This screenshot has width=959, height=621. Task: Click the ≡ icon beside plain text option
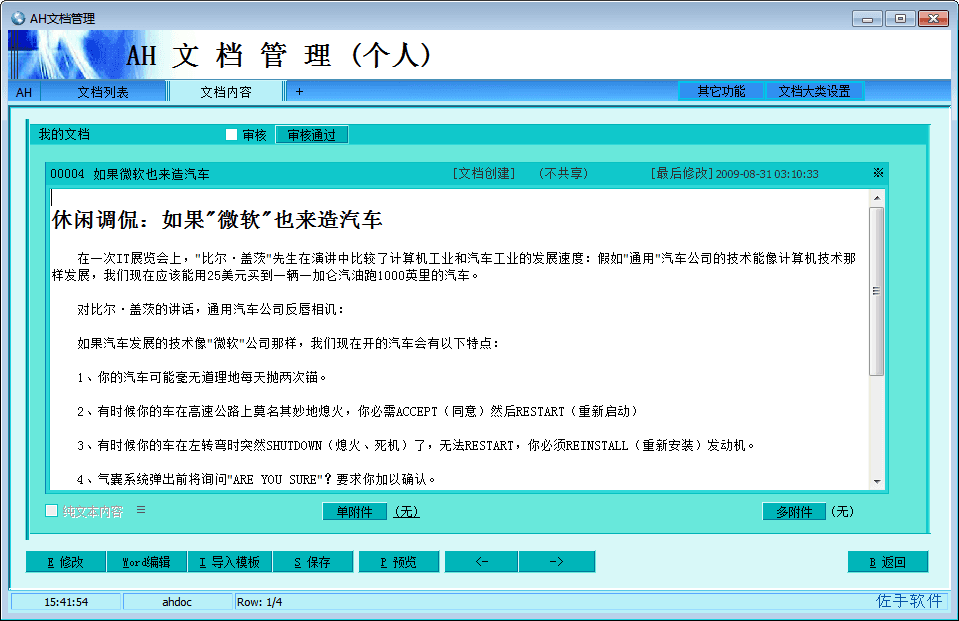point(141,510)
